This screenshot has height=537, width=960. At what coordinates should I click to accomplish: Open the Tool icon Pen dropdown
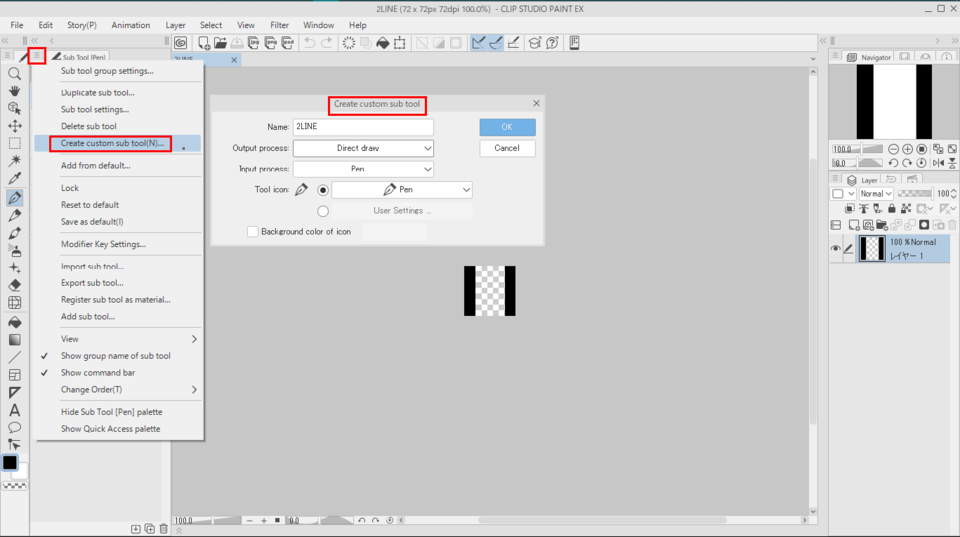click(402, 190)
